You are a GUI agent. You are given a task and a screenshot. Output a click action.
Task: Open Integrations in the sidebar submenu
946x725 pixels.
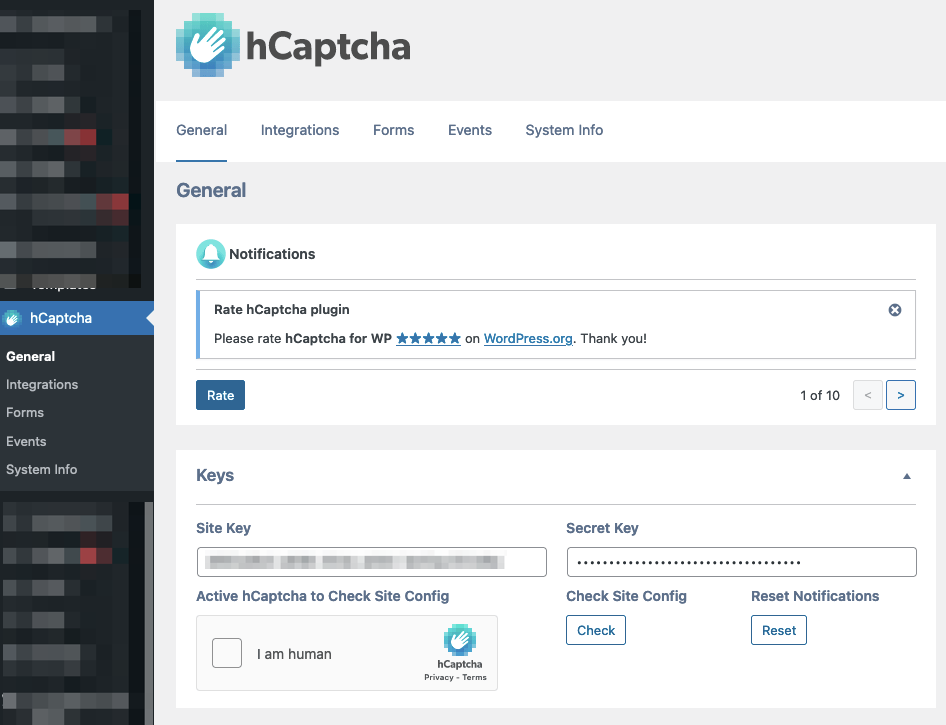42,385
